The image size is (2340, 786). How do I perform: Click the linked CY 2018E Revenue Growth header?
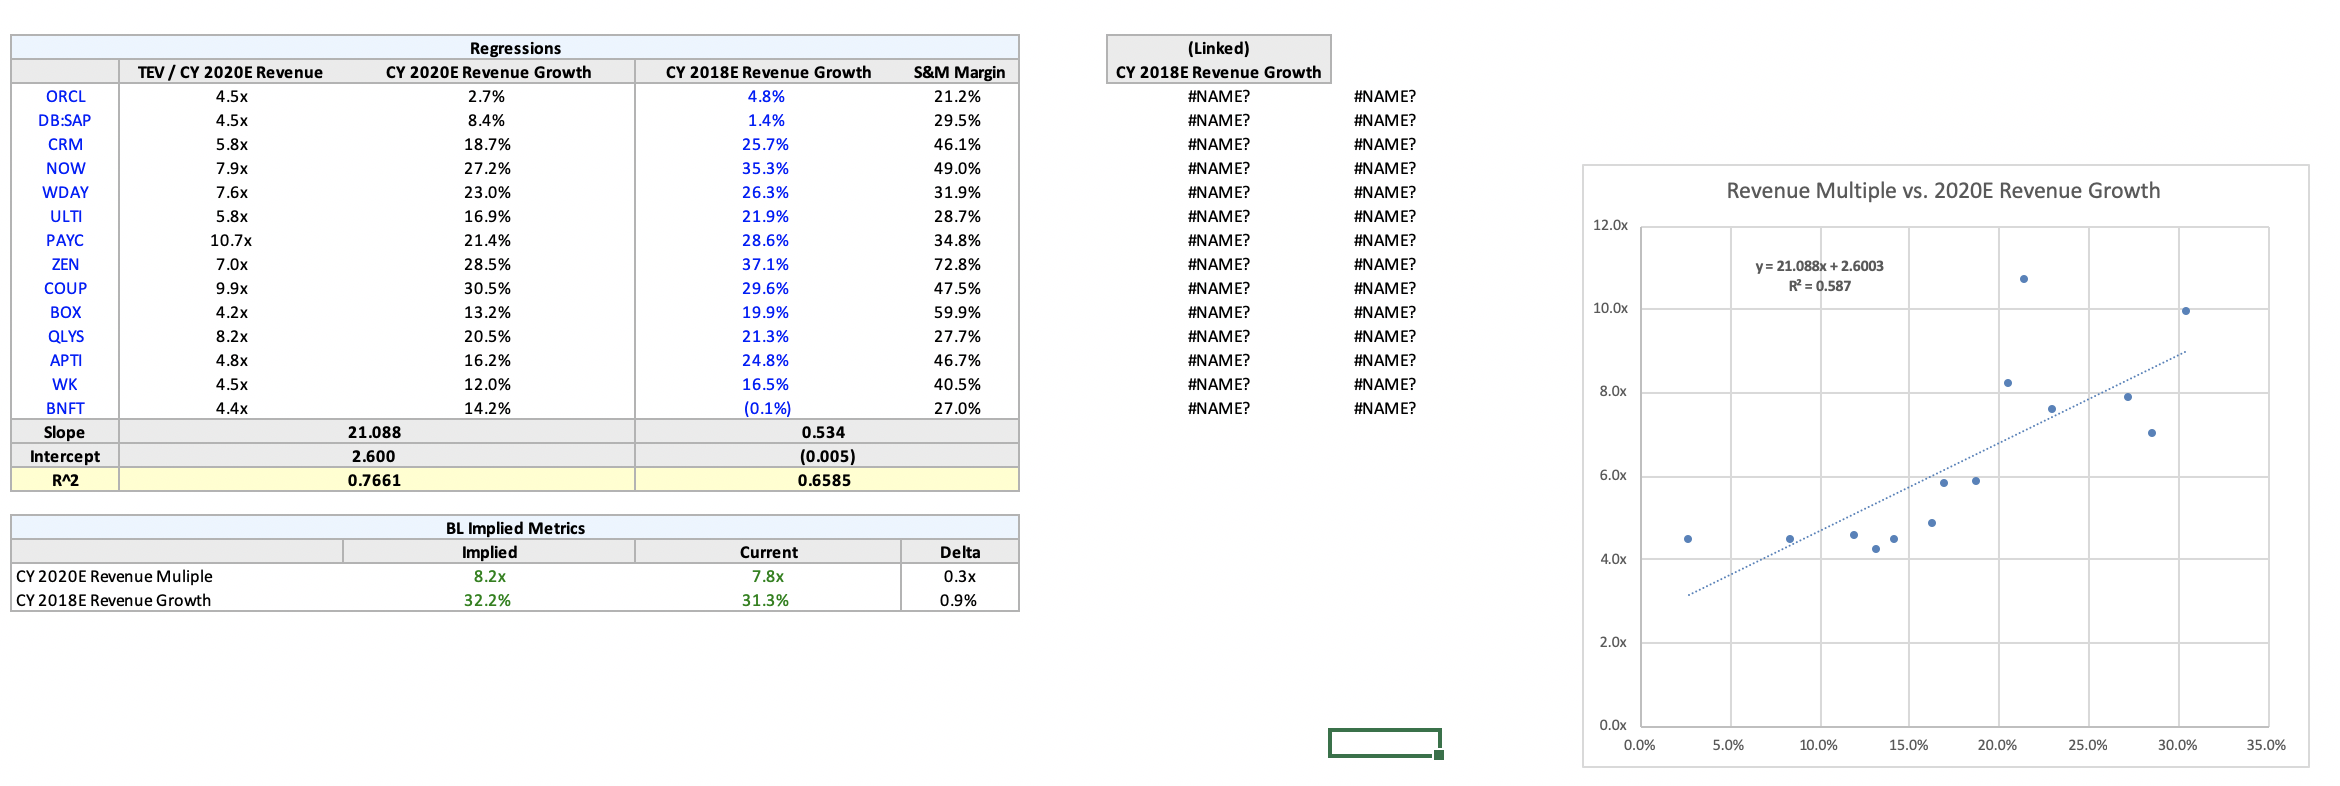click(x=1218, y=72)
